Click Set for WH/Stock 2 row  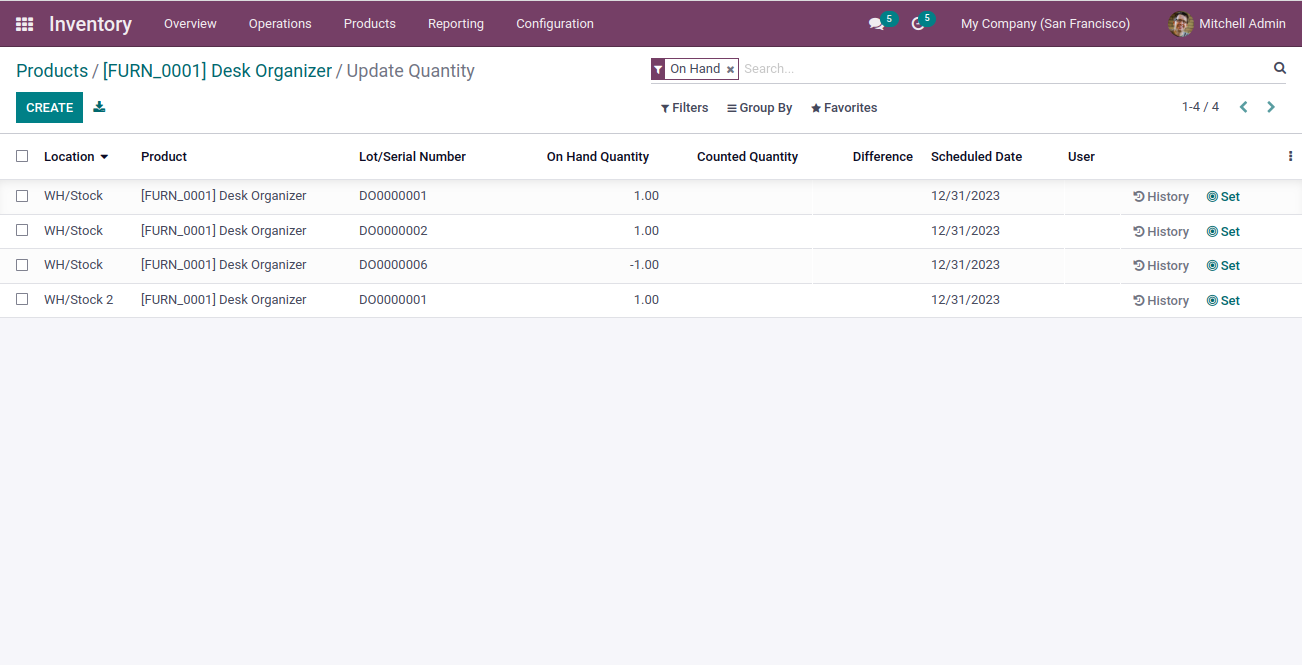tap(1223, 300)
